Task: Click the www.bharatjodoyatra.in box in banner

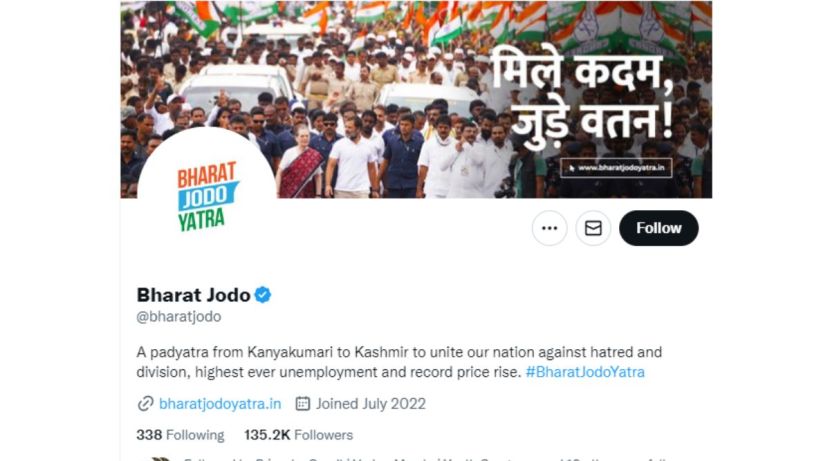Action: pyautogui.click(x=616, y=168)
